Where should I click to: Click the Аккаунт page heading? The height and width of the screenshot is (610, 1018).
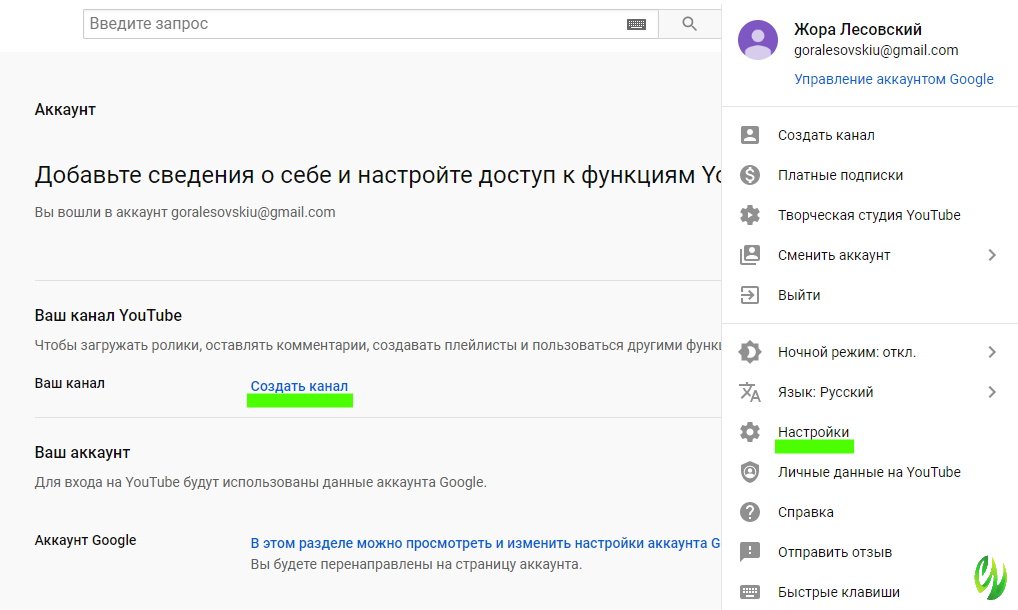(x=65, y=110)
